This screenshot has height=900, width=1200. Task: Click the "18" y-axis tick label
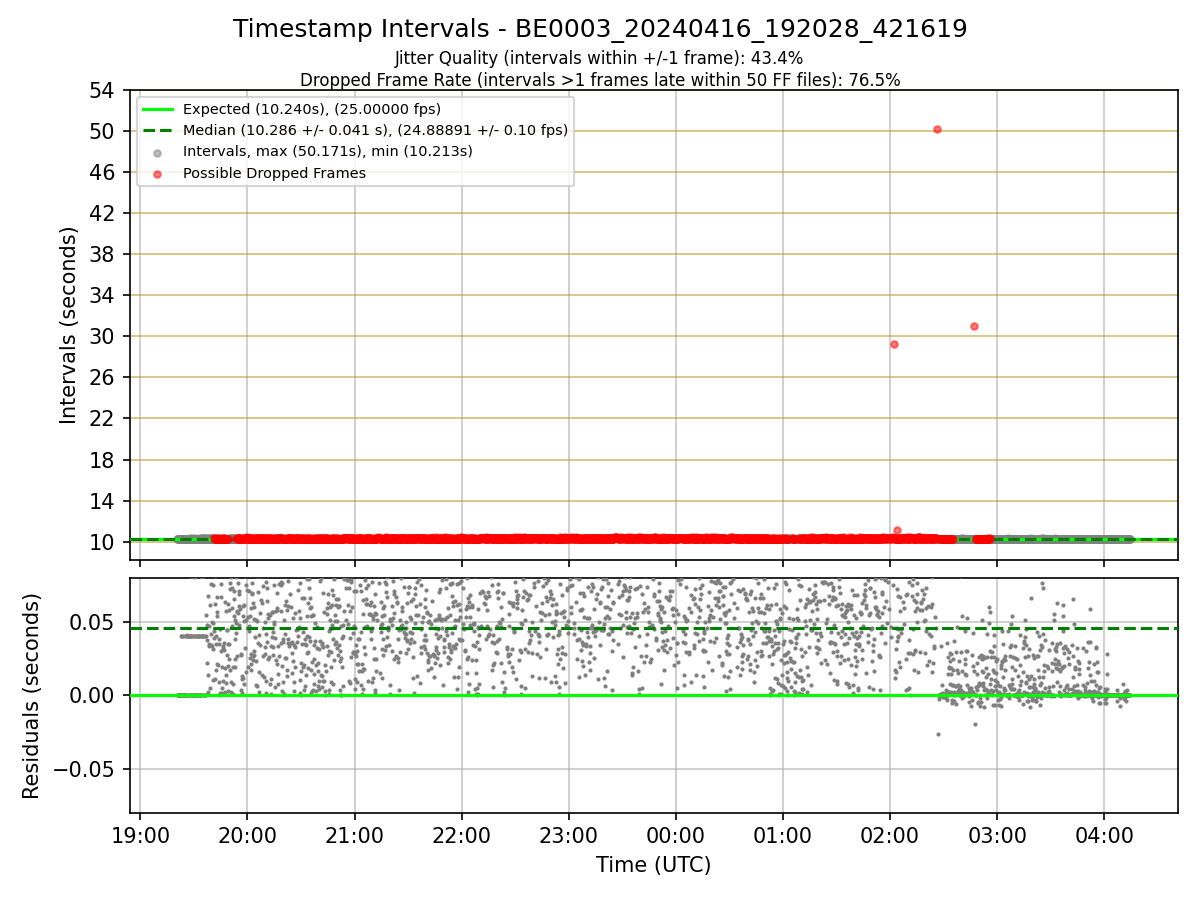(103, 460)
